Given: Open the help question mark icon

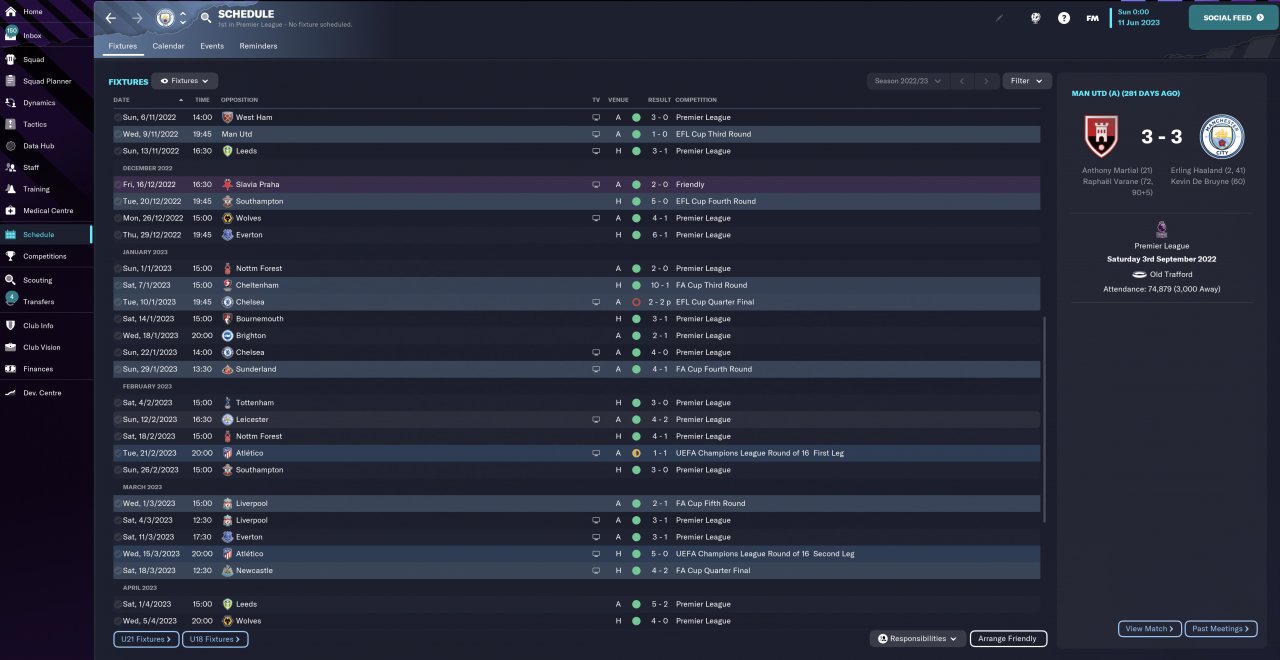Looking at the screenshot, I should pyautogui.click(x=1064, y=18).
